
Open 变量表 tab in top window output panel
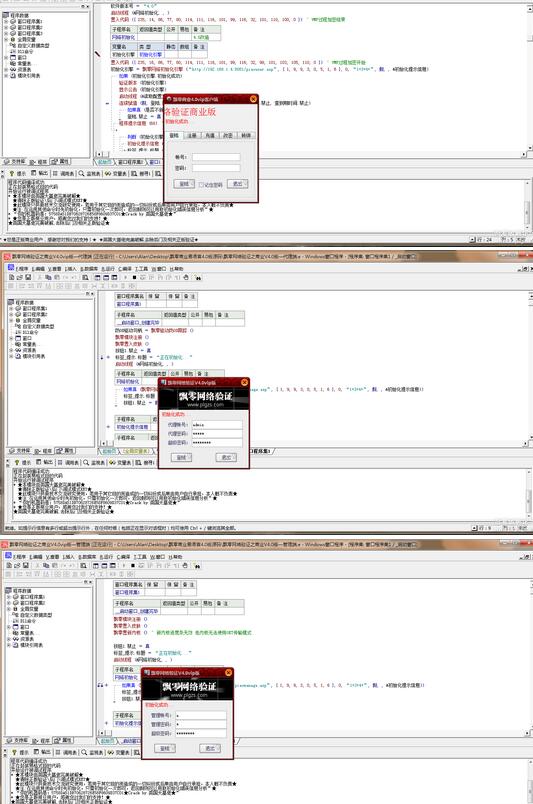coord(116,174)
